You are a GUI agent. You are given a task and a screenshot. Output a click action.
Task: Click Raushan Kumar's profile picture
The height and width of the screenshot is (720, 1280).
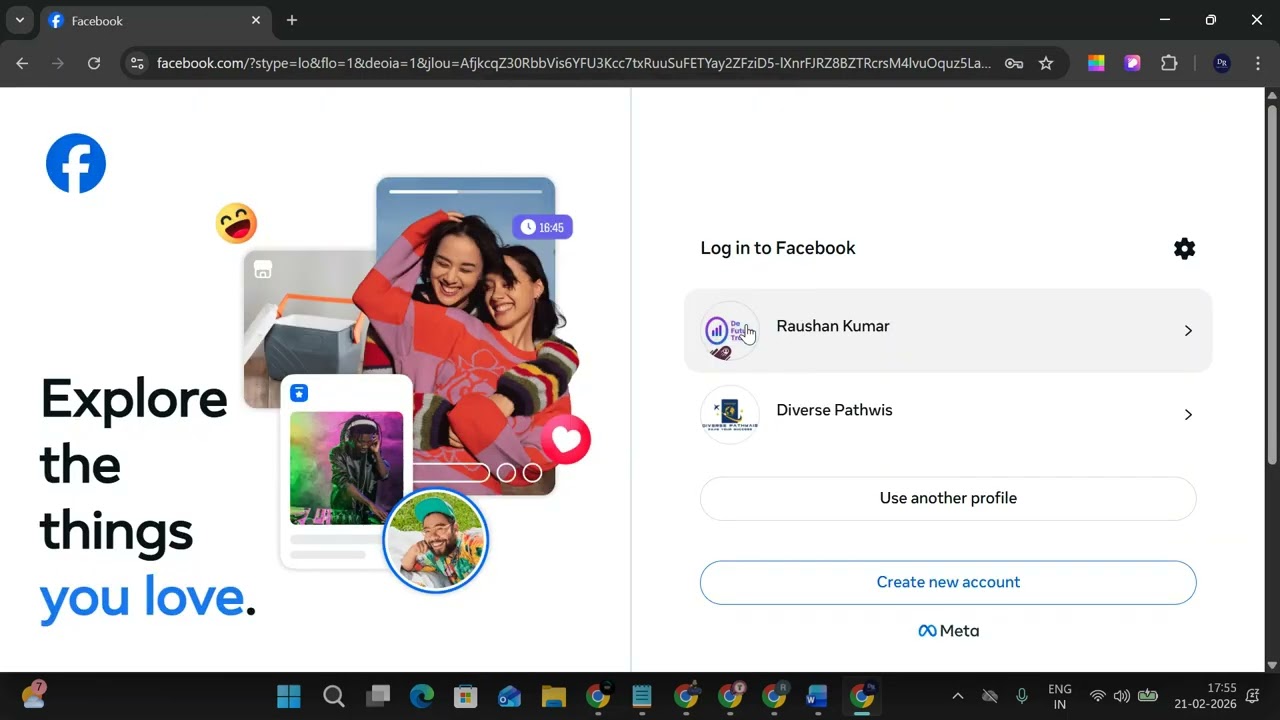tap(730, 331)
